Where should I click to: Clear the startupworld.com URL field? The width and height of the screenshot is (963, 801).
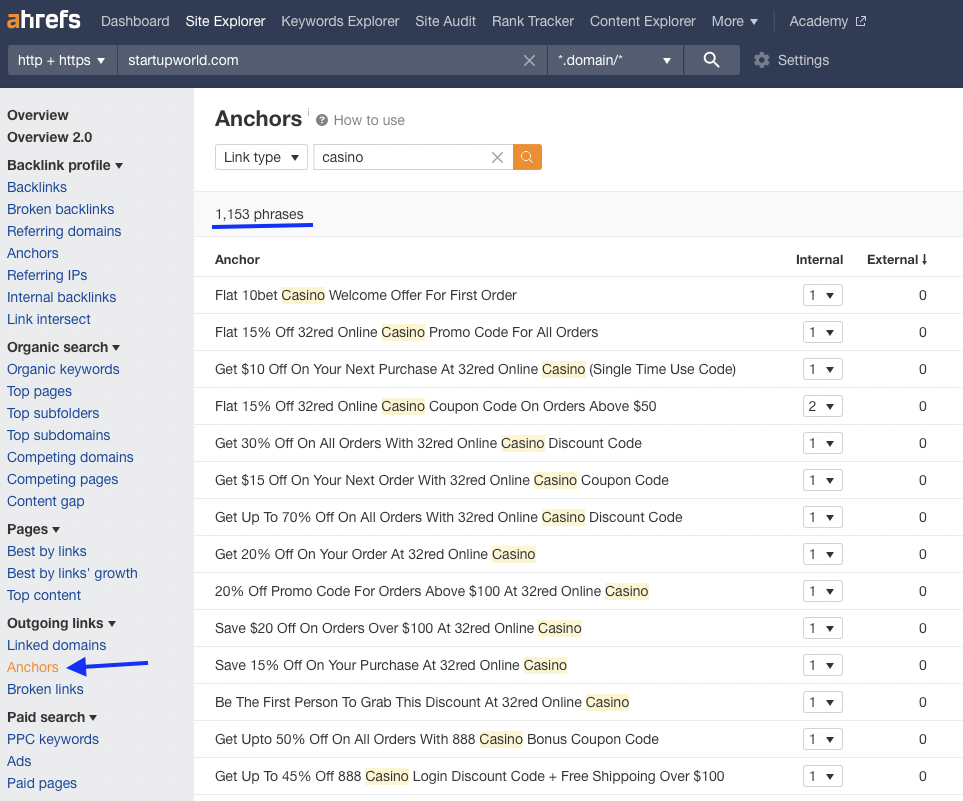pos(529,60)
